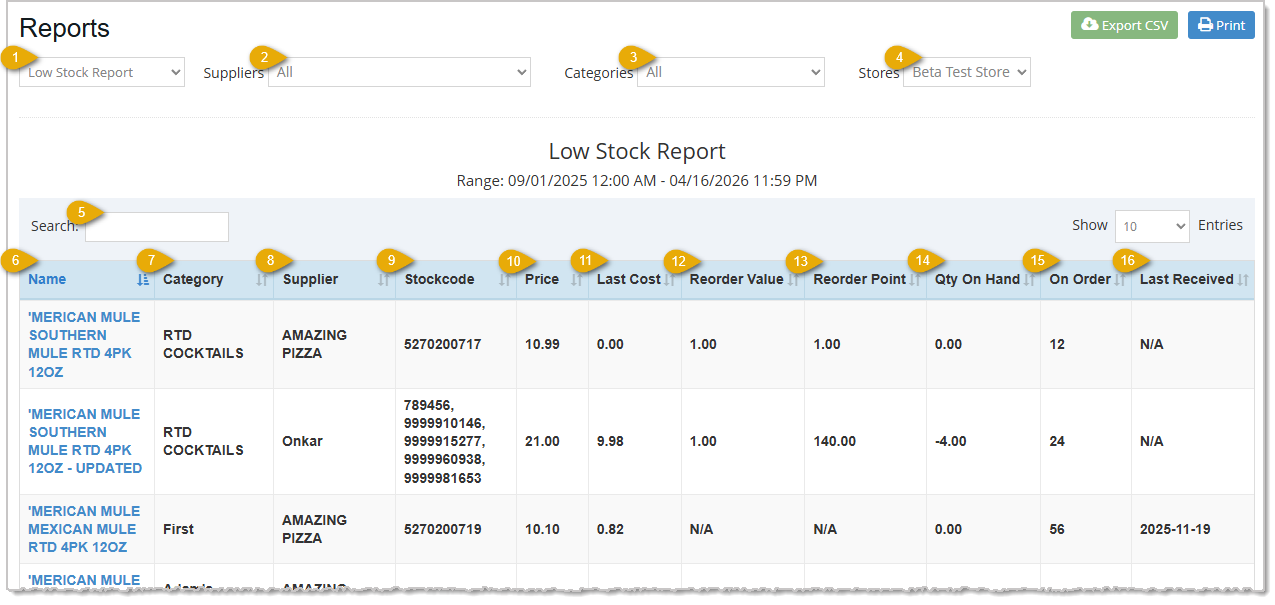
Task: Click the sort icon on Supplier column
Action: (384, 280)
